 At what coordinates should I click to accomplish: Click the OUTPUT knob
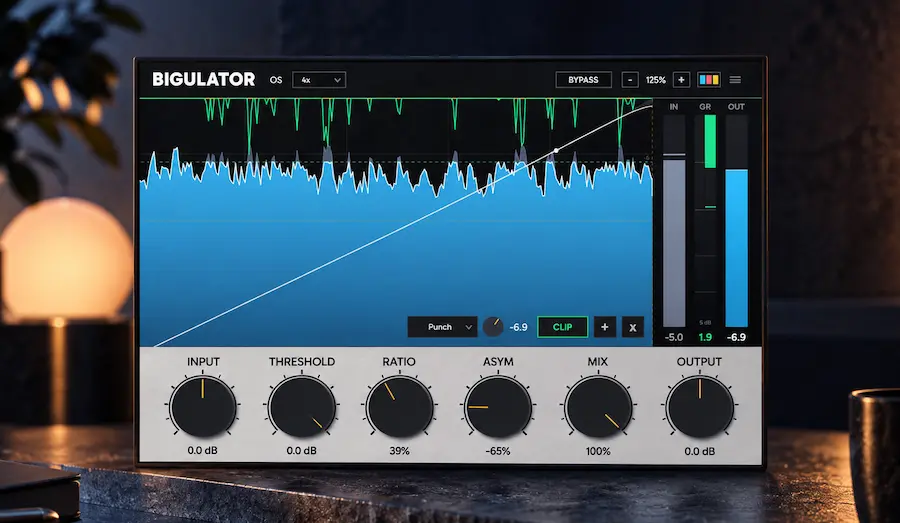tap(700, 406)
